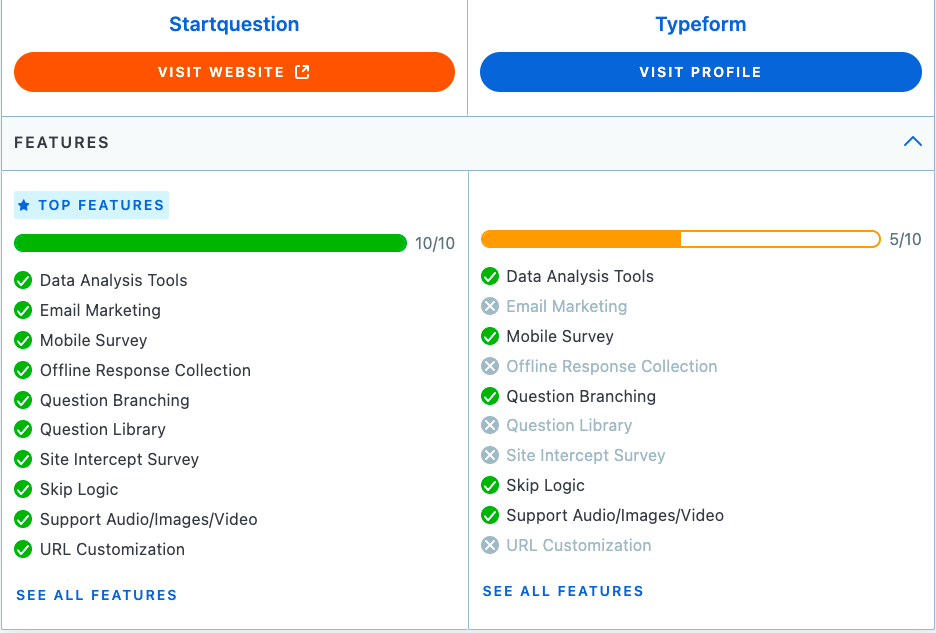
Task: Click the star icon in Top Features badge
Action: (24, 205)
